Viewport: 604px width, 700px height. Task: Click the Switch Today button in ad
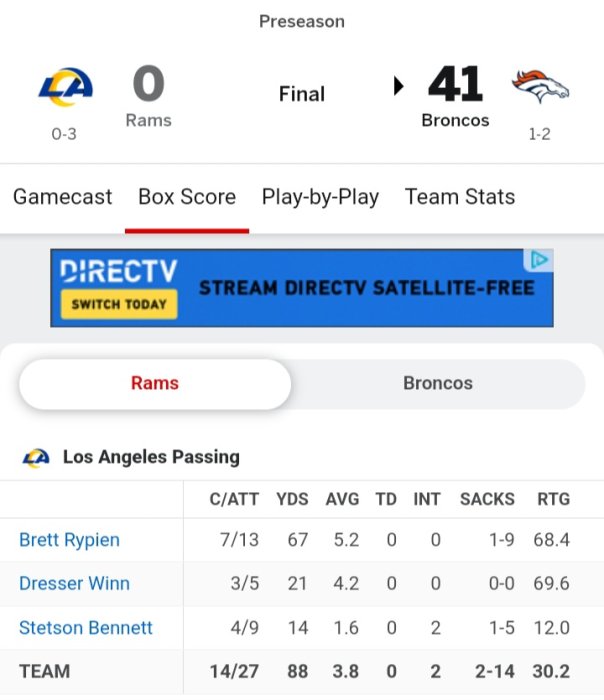point(119,304)
